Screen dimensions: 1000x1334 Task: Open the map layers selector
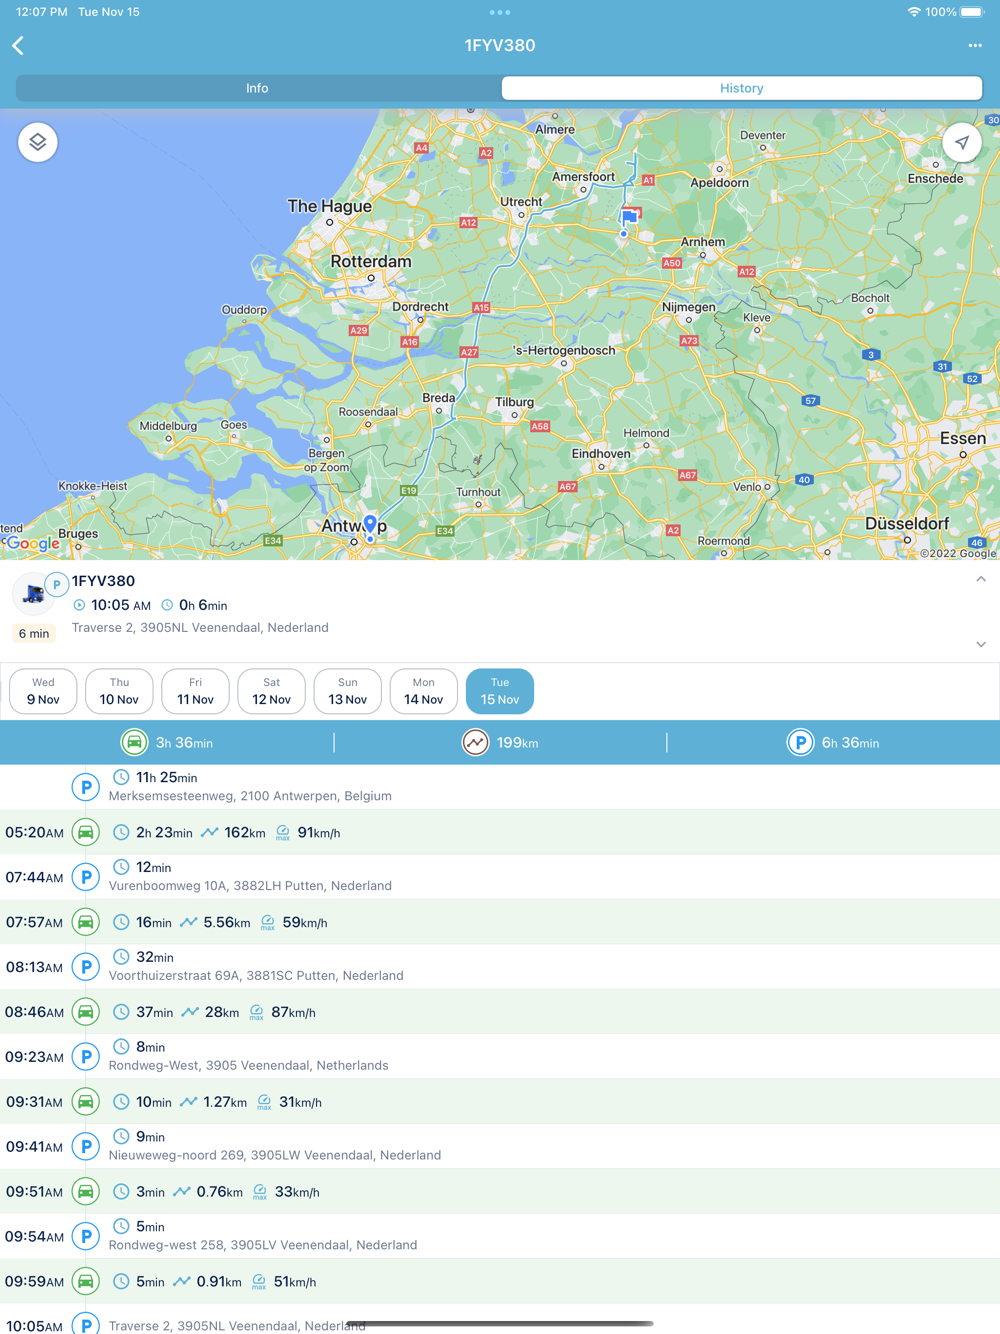38,142
